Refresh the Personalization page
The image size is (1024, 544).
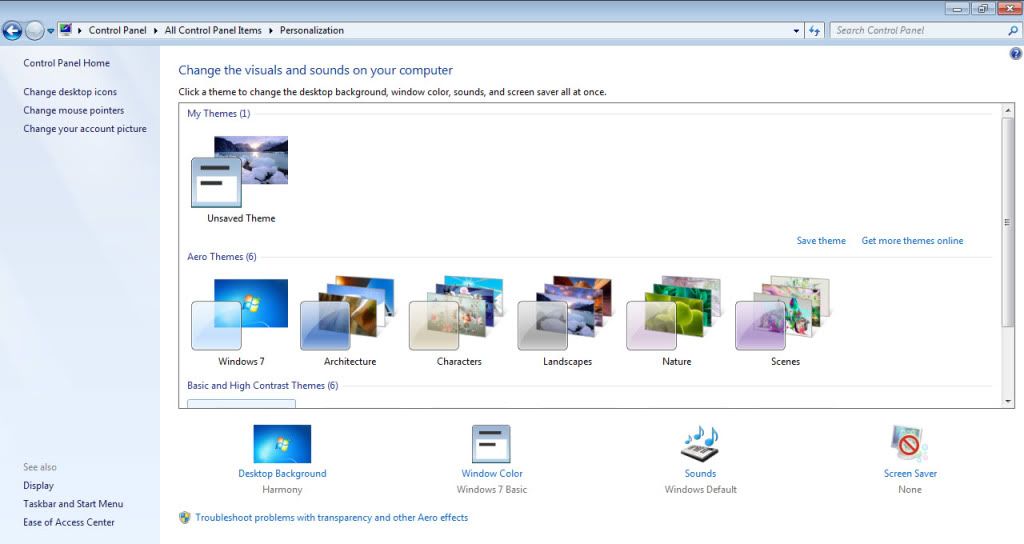coord(814,31)
